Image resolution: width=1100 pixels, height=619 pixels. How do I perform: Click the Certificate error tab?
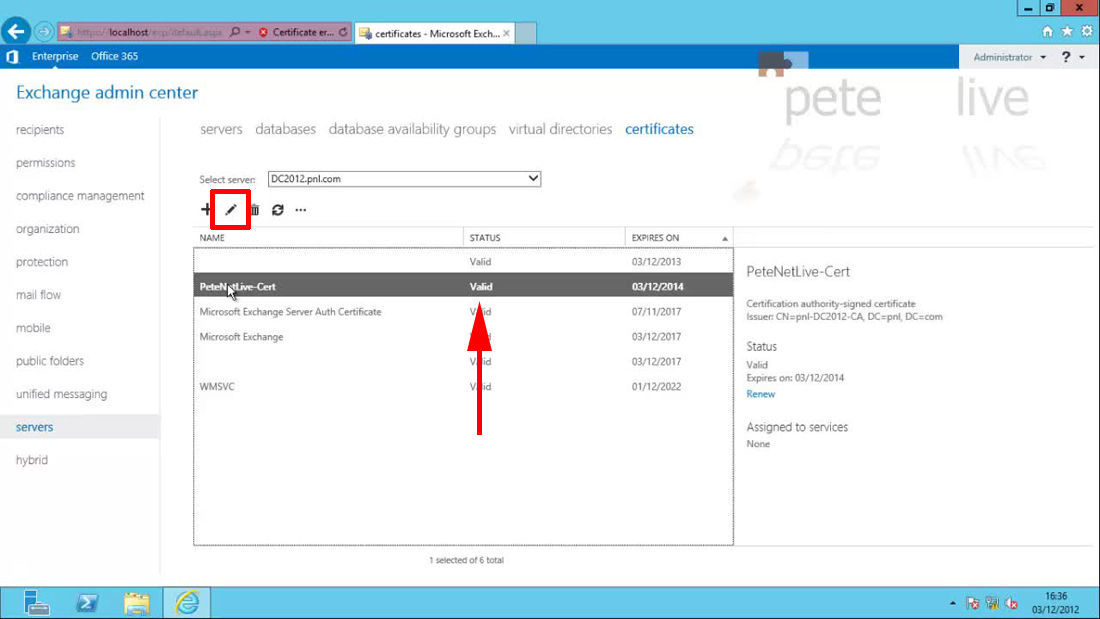(x=296, y=32)
